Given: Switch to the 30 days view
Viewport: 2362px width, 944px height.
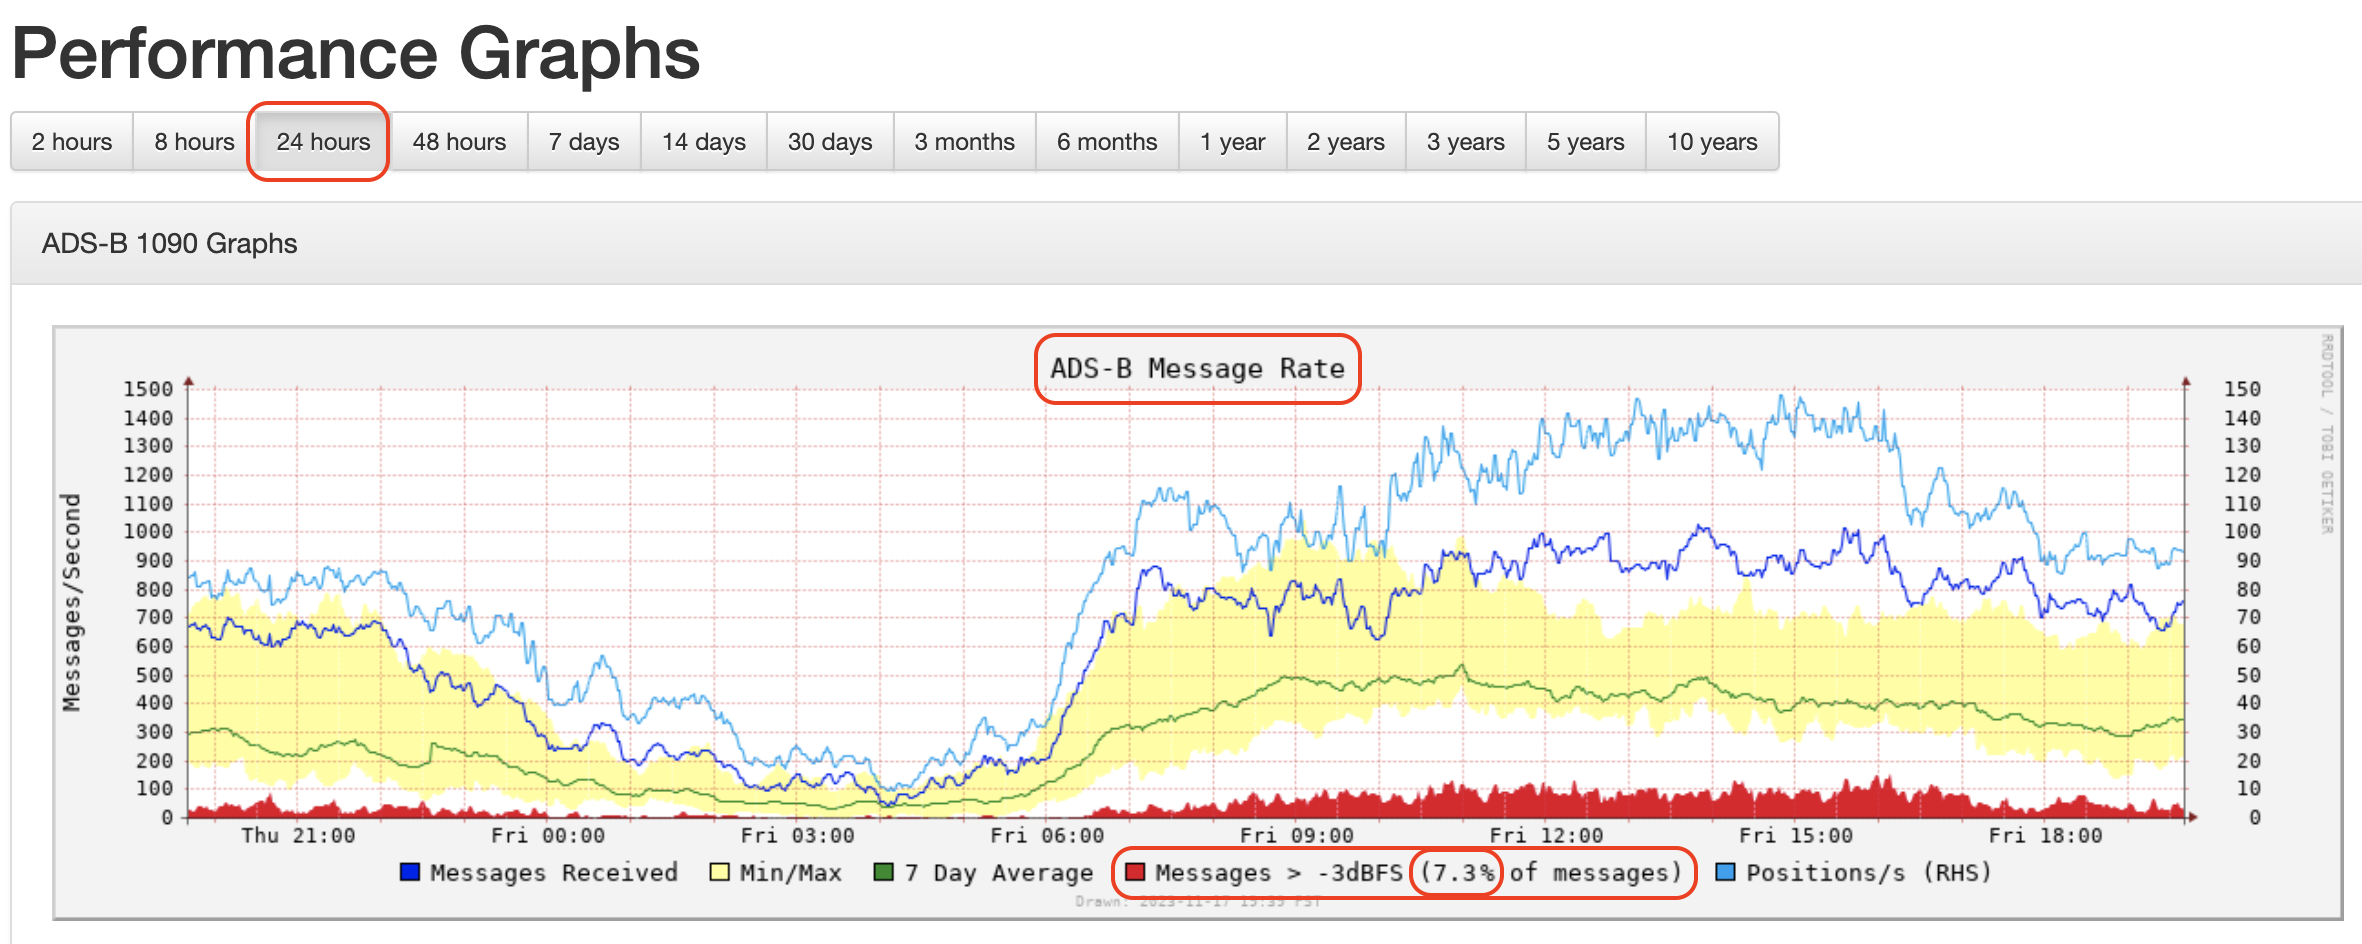Looking at the screenshot, I should point(830,142).
